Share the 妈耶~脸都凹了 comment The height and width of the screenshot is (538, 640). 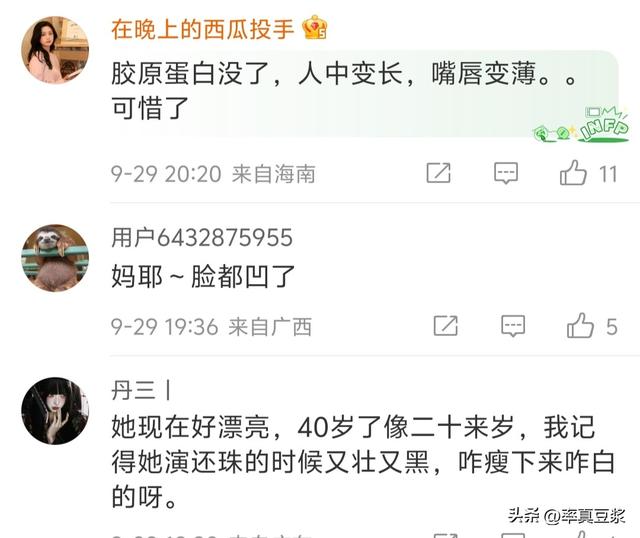tap(445, 326)
